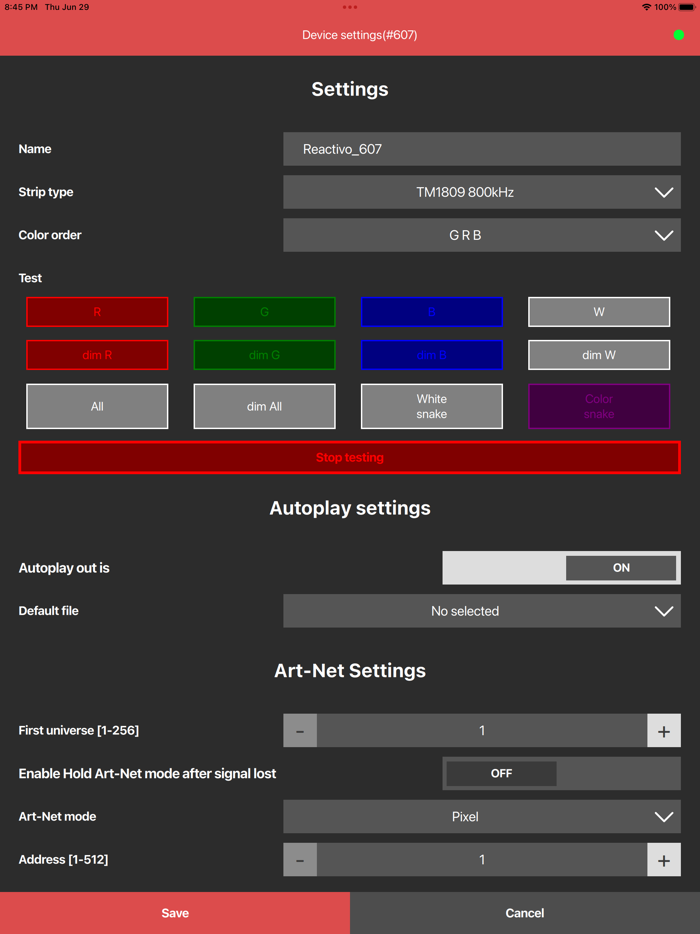Click the Test label

tap(30, 278)
